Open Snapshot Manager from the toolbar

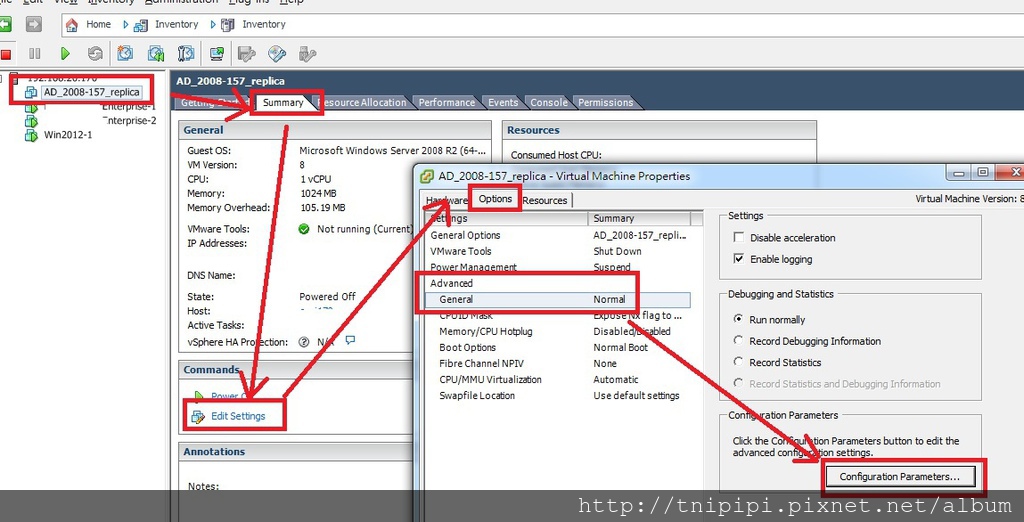coord(186,53)
